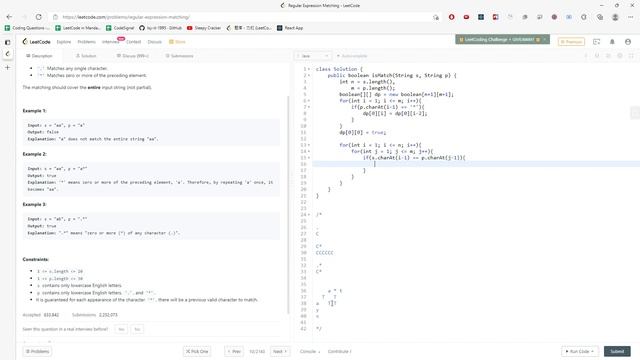Dismiss the LeetCoding Challenge banner

tap(545, 40)
